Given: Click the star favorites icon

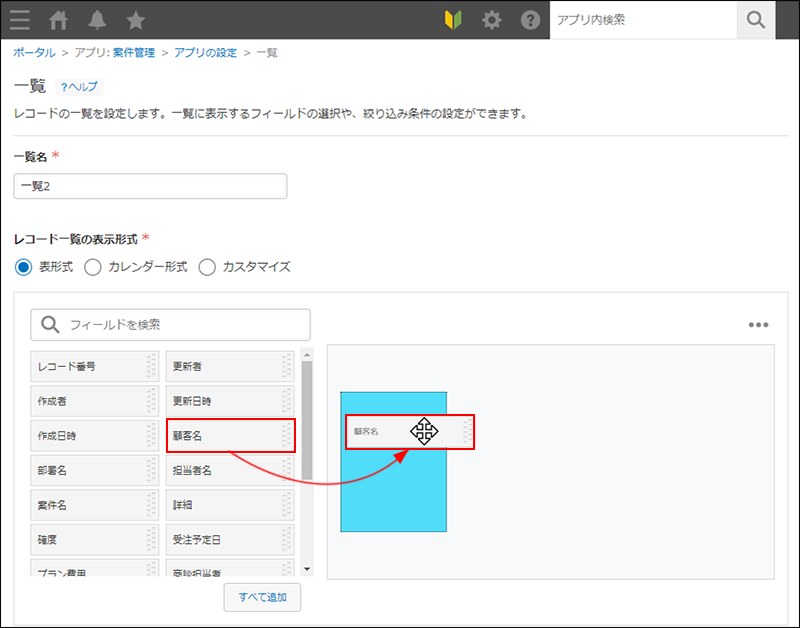Looking at the screenshot, I should point(136,19).
